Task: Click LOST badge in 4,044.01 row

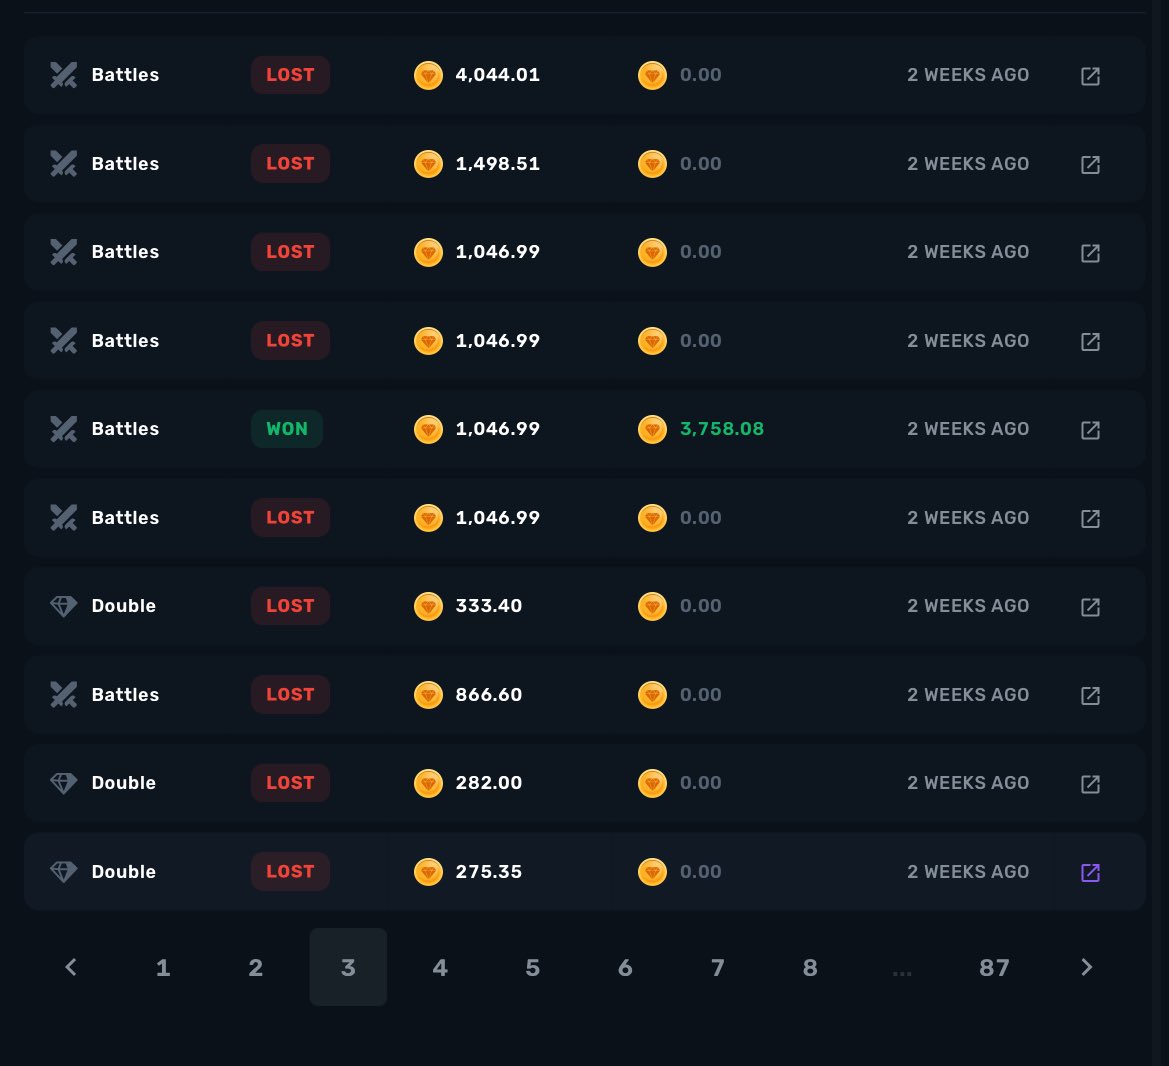Action: point(290,75)
